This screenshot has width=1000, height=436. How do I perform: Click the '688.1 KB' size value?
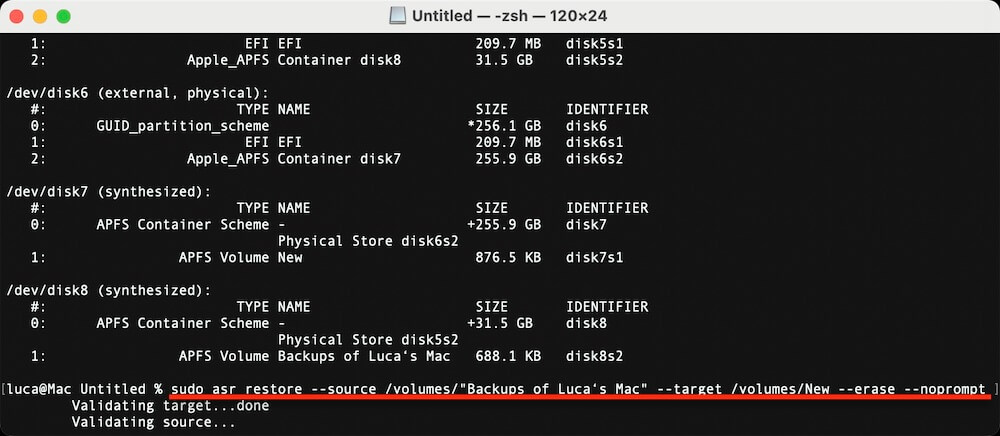point(508,356)
